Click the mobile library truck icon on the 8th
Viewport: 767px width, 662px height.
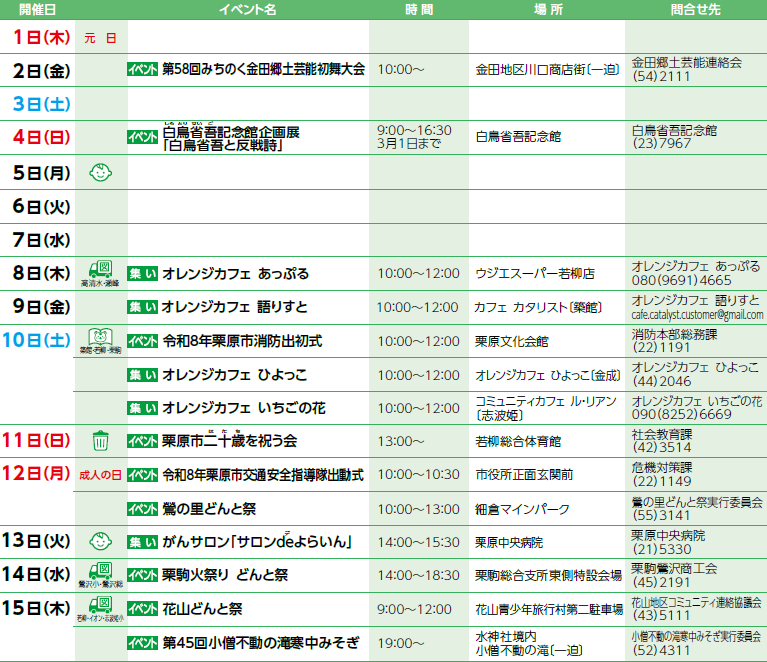[100, 270]
